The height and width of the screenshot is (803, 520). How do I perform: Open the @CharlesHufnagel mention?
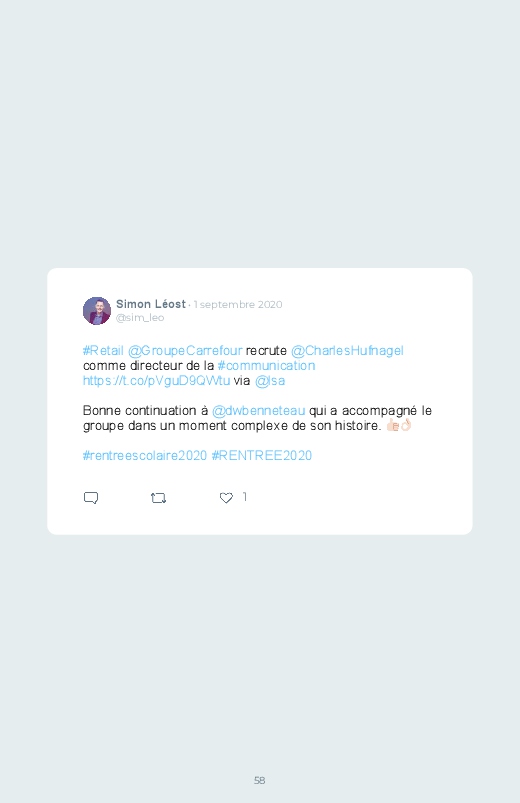click(x=347, y=351)
